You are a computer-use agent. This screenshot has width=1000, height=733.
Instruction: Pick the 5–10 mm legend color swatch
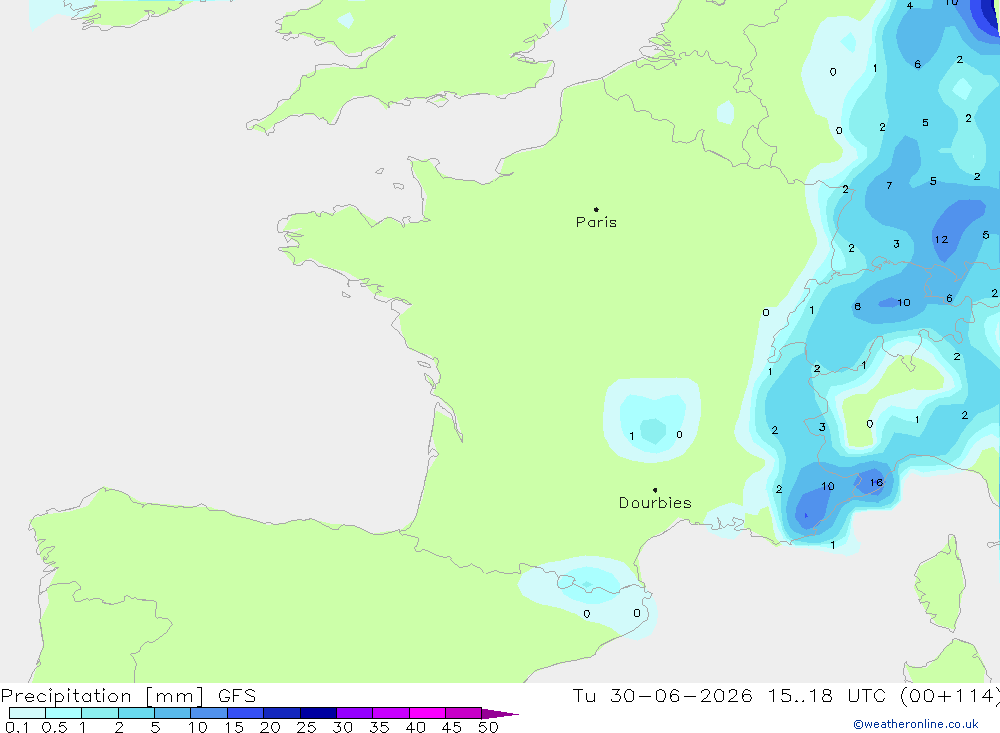pyautogui.click(x=172, y=713)
